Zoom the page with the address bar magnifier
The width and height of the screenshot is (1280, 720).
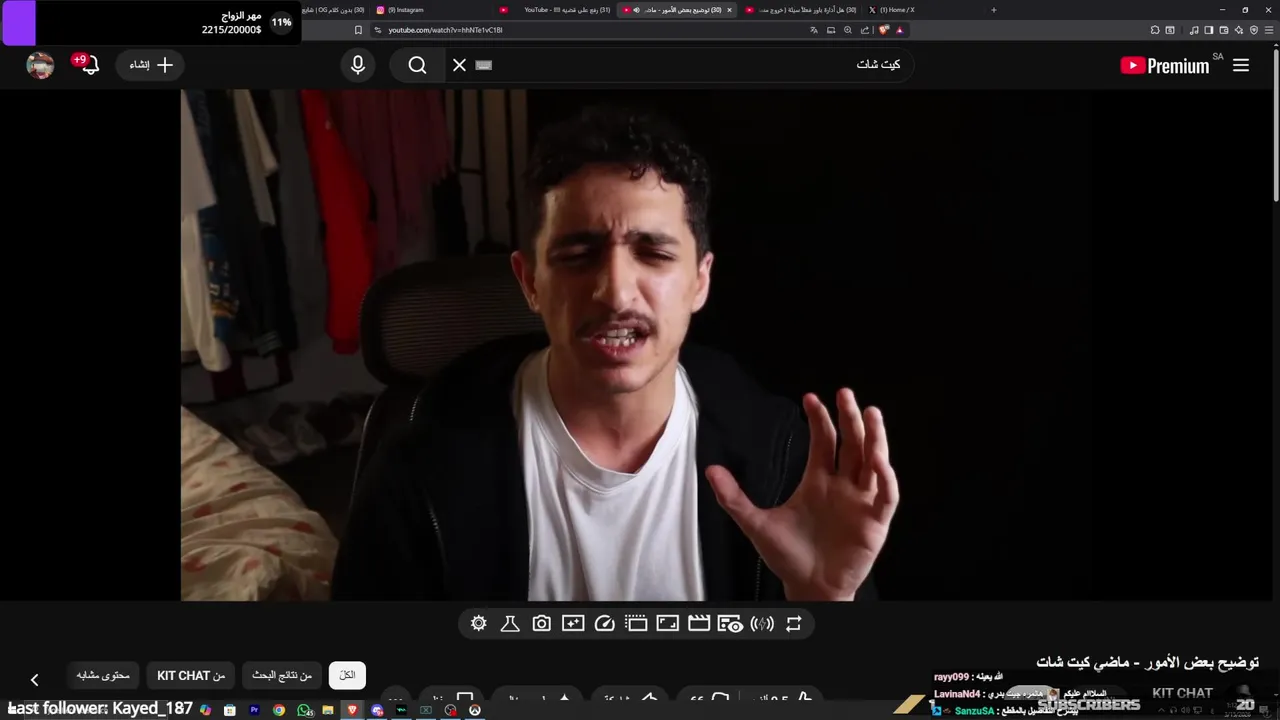(848, 30)
